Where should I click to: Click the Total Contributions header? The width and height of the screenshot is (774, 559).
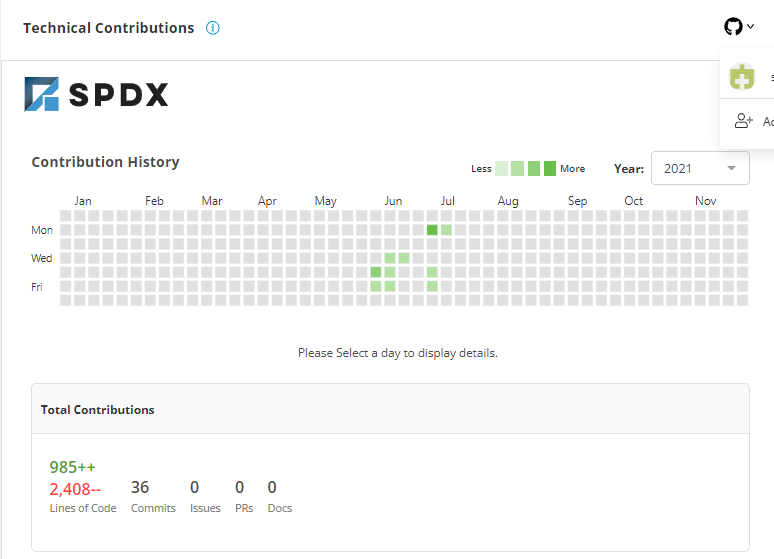click(98, 410)
